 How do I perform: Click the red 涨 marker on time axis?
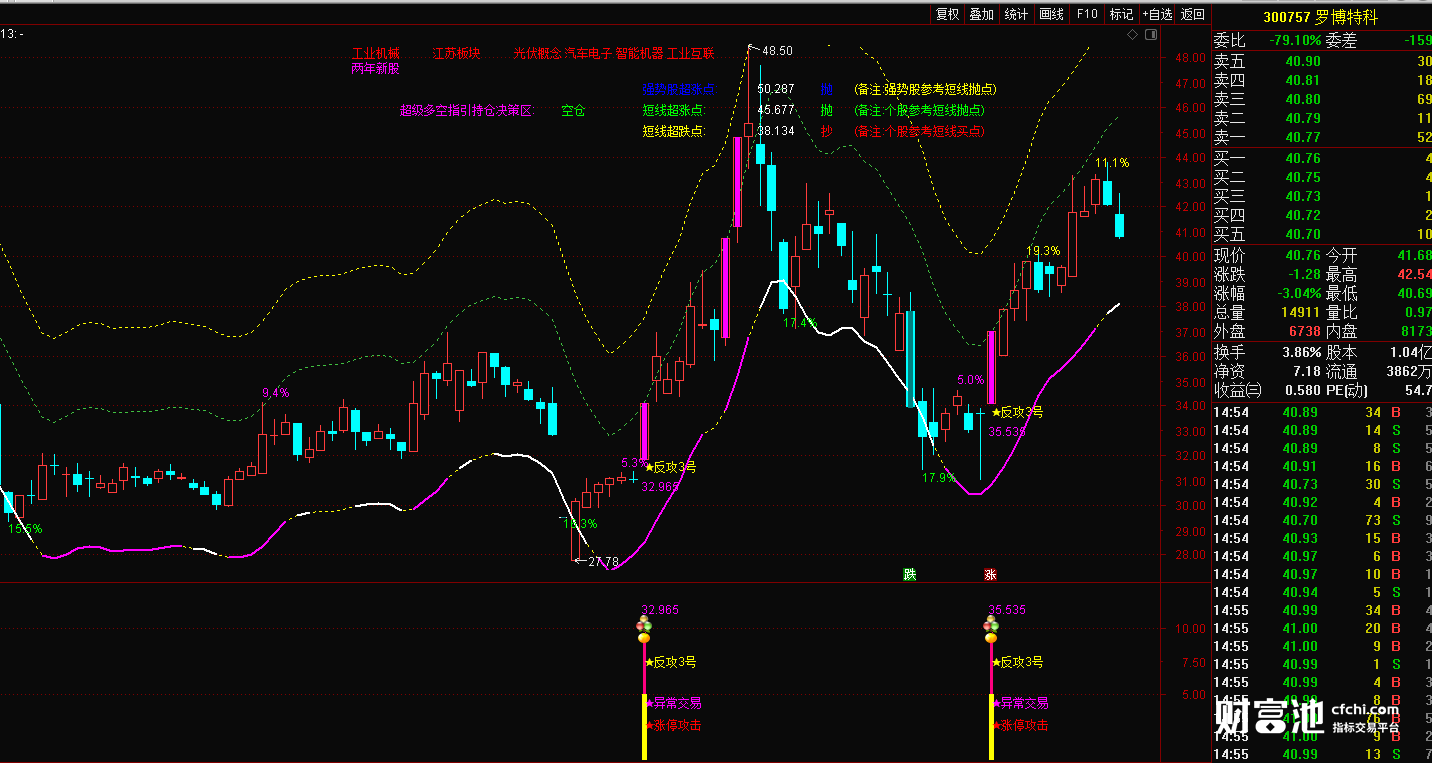coord(990,574)
